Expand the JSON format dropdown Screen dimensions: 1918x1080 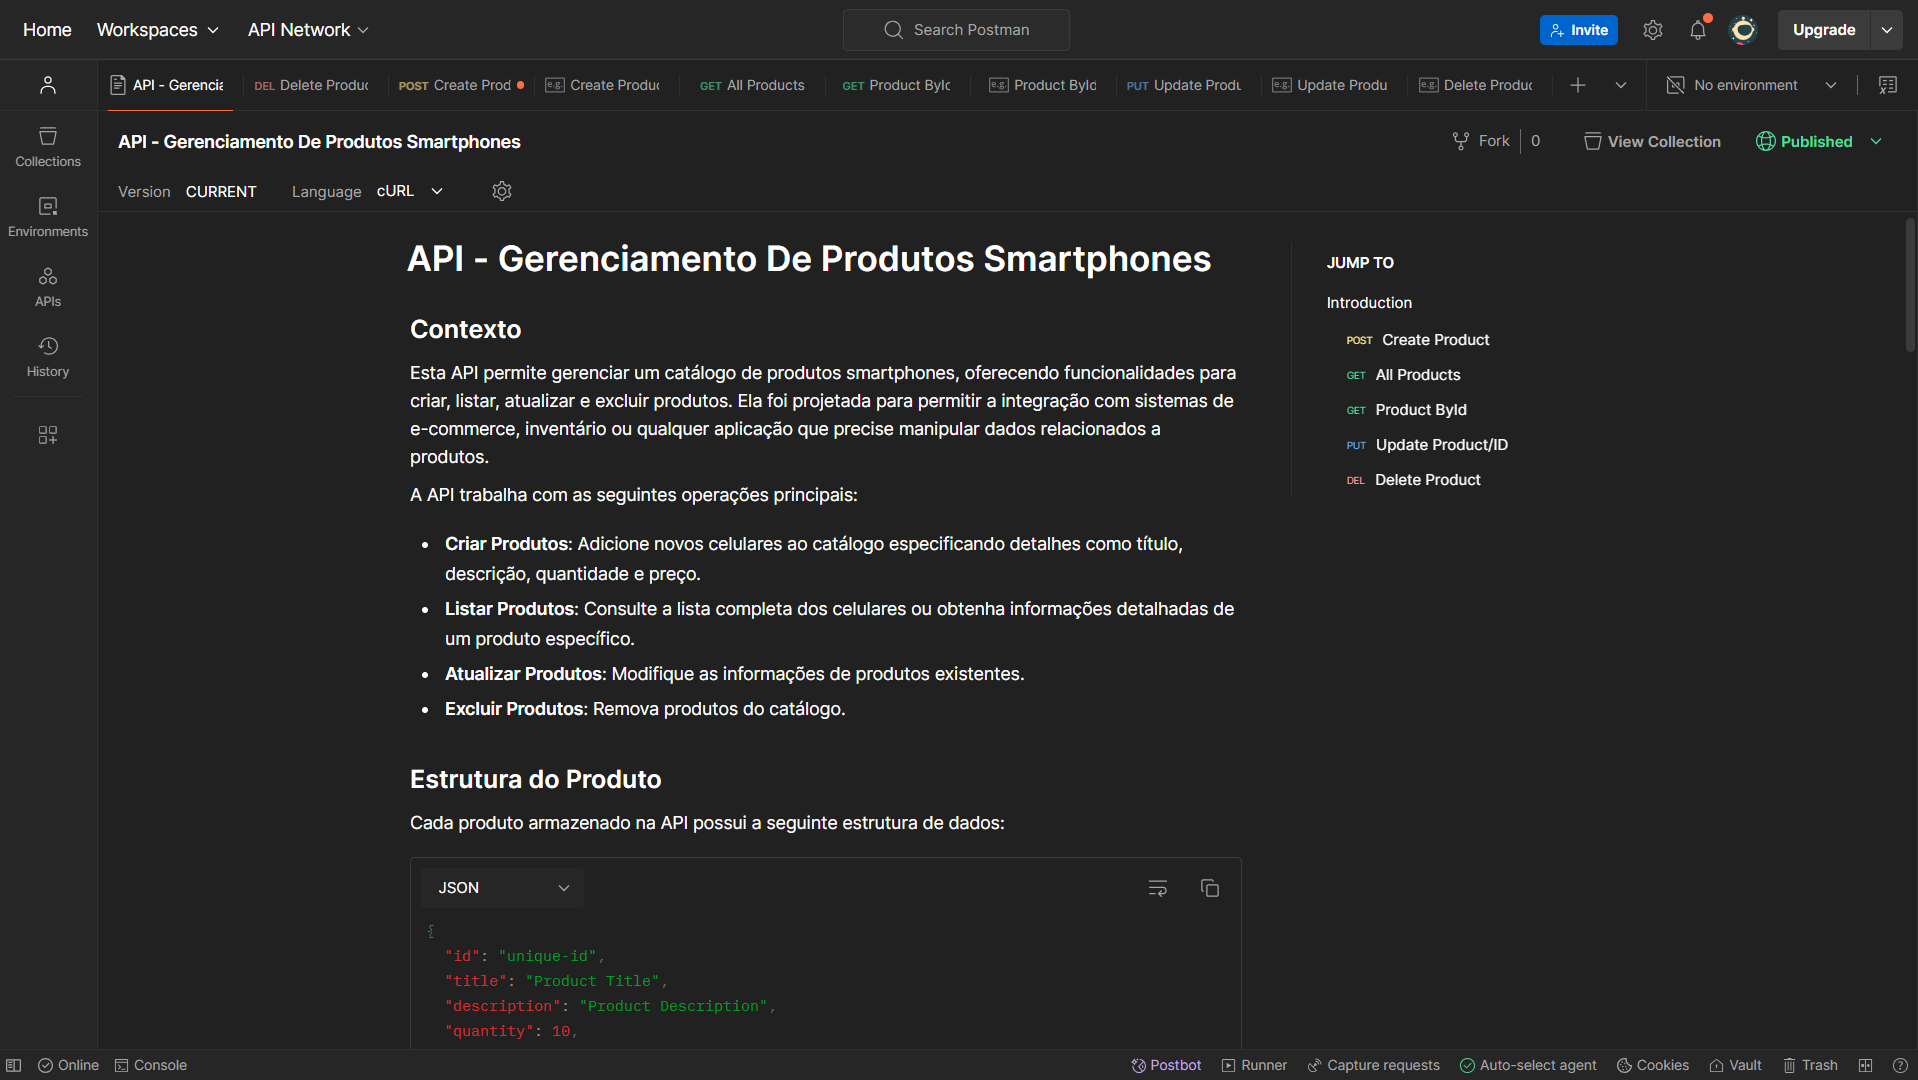click(x=502, y=888)
